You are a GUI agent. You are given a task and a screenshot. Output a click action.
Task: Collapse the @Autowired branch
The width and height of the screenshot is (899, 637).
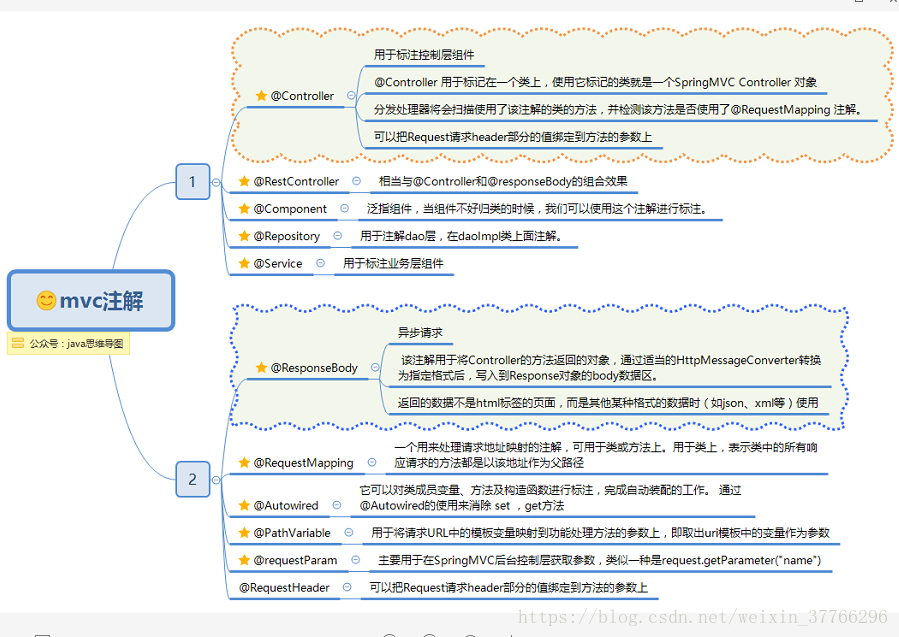pyautogui.click(x=337, y=505)
